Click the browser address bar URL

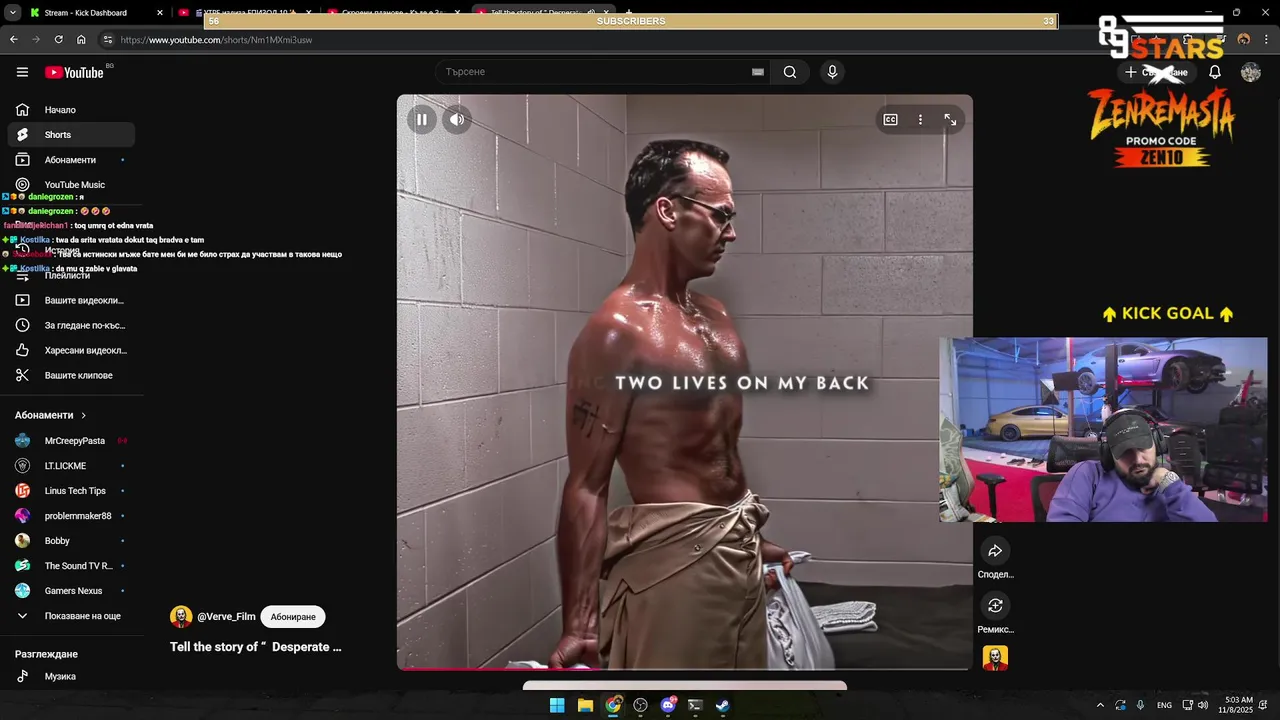click(x=217, y=40)
